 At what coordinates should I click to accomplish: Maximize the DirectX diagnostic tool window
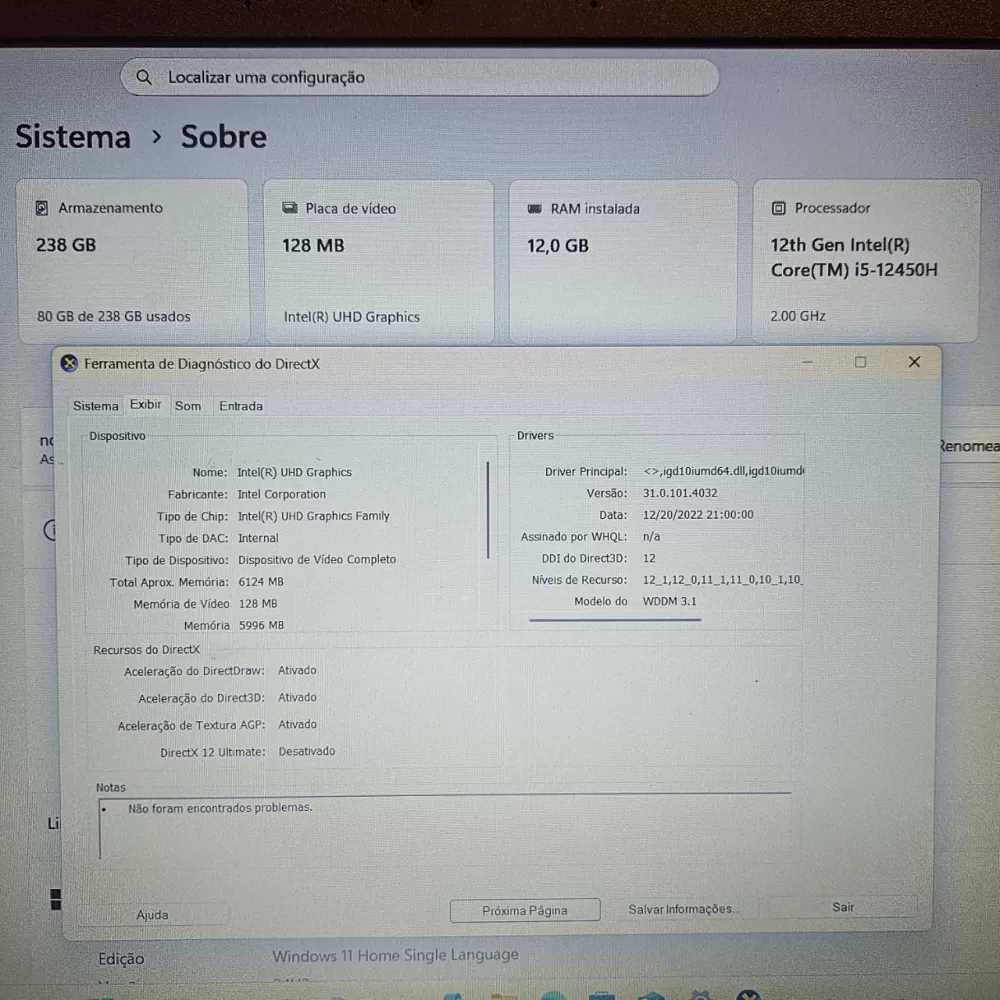[860, 362]
